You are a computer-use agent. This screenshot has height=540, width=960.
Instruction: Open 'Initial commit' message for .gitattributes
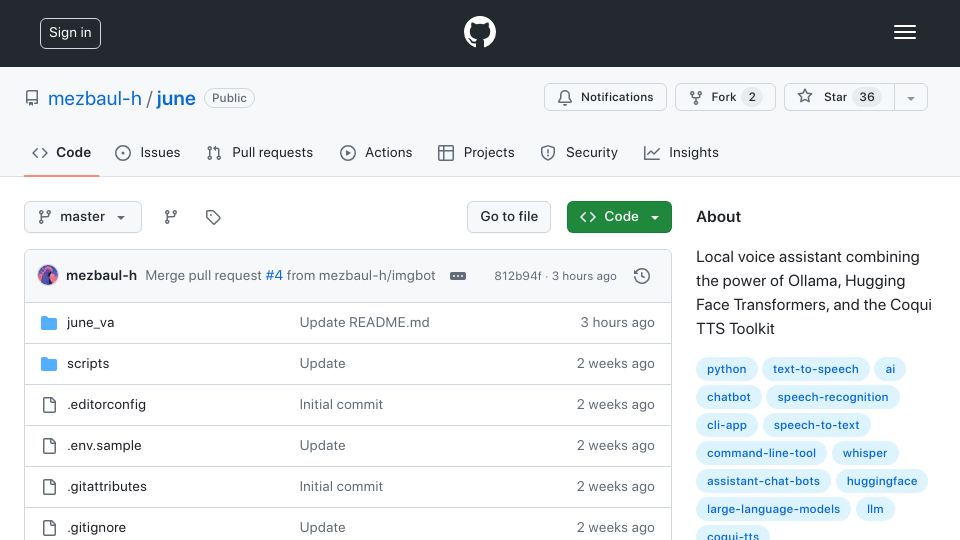pos(341,487)
